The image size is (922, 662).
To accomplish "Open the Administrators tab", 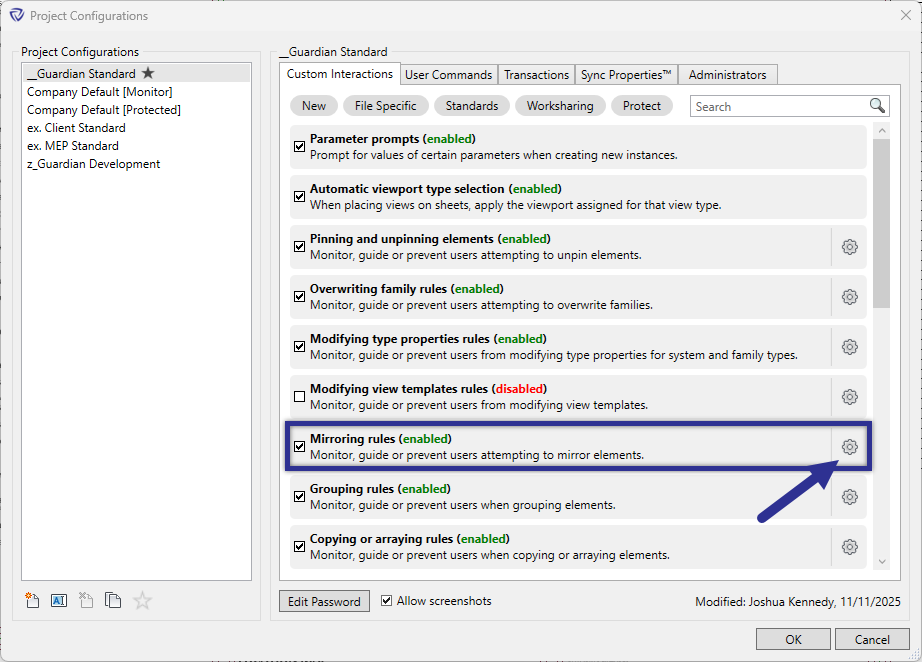I will [727, 74].
